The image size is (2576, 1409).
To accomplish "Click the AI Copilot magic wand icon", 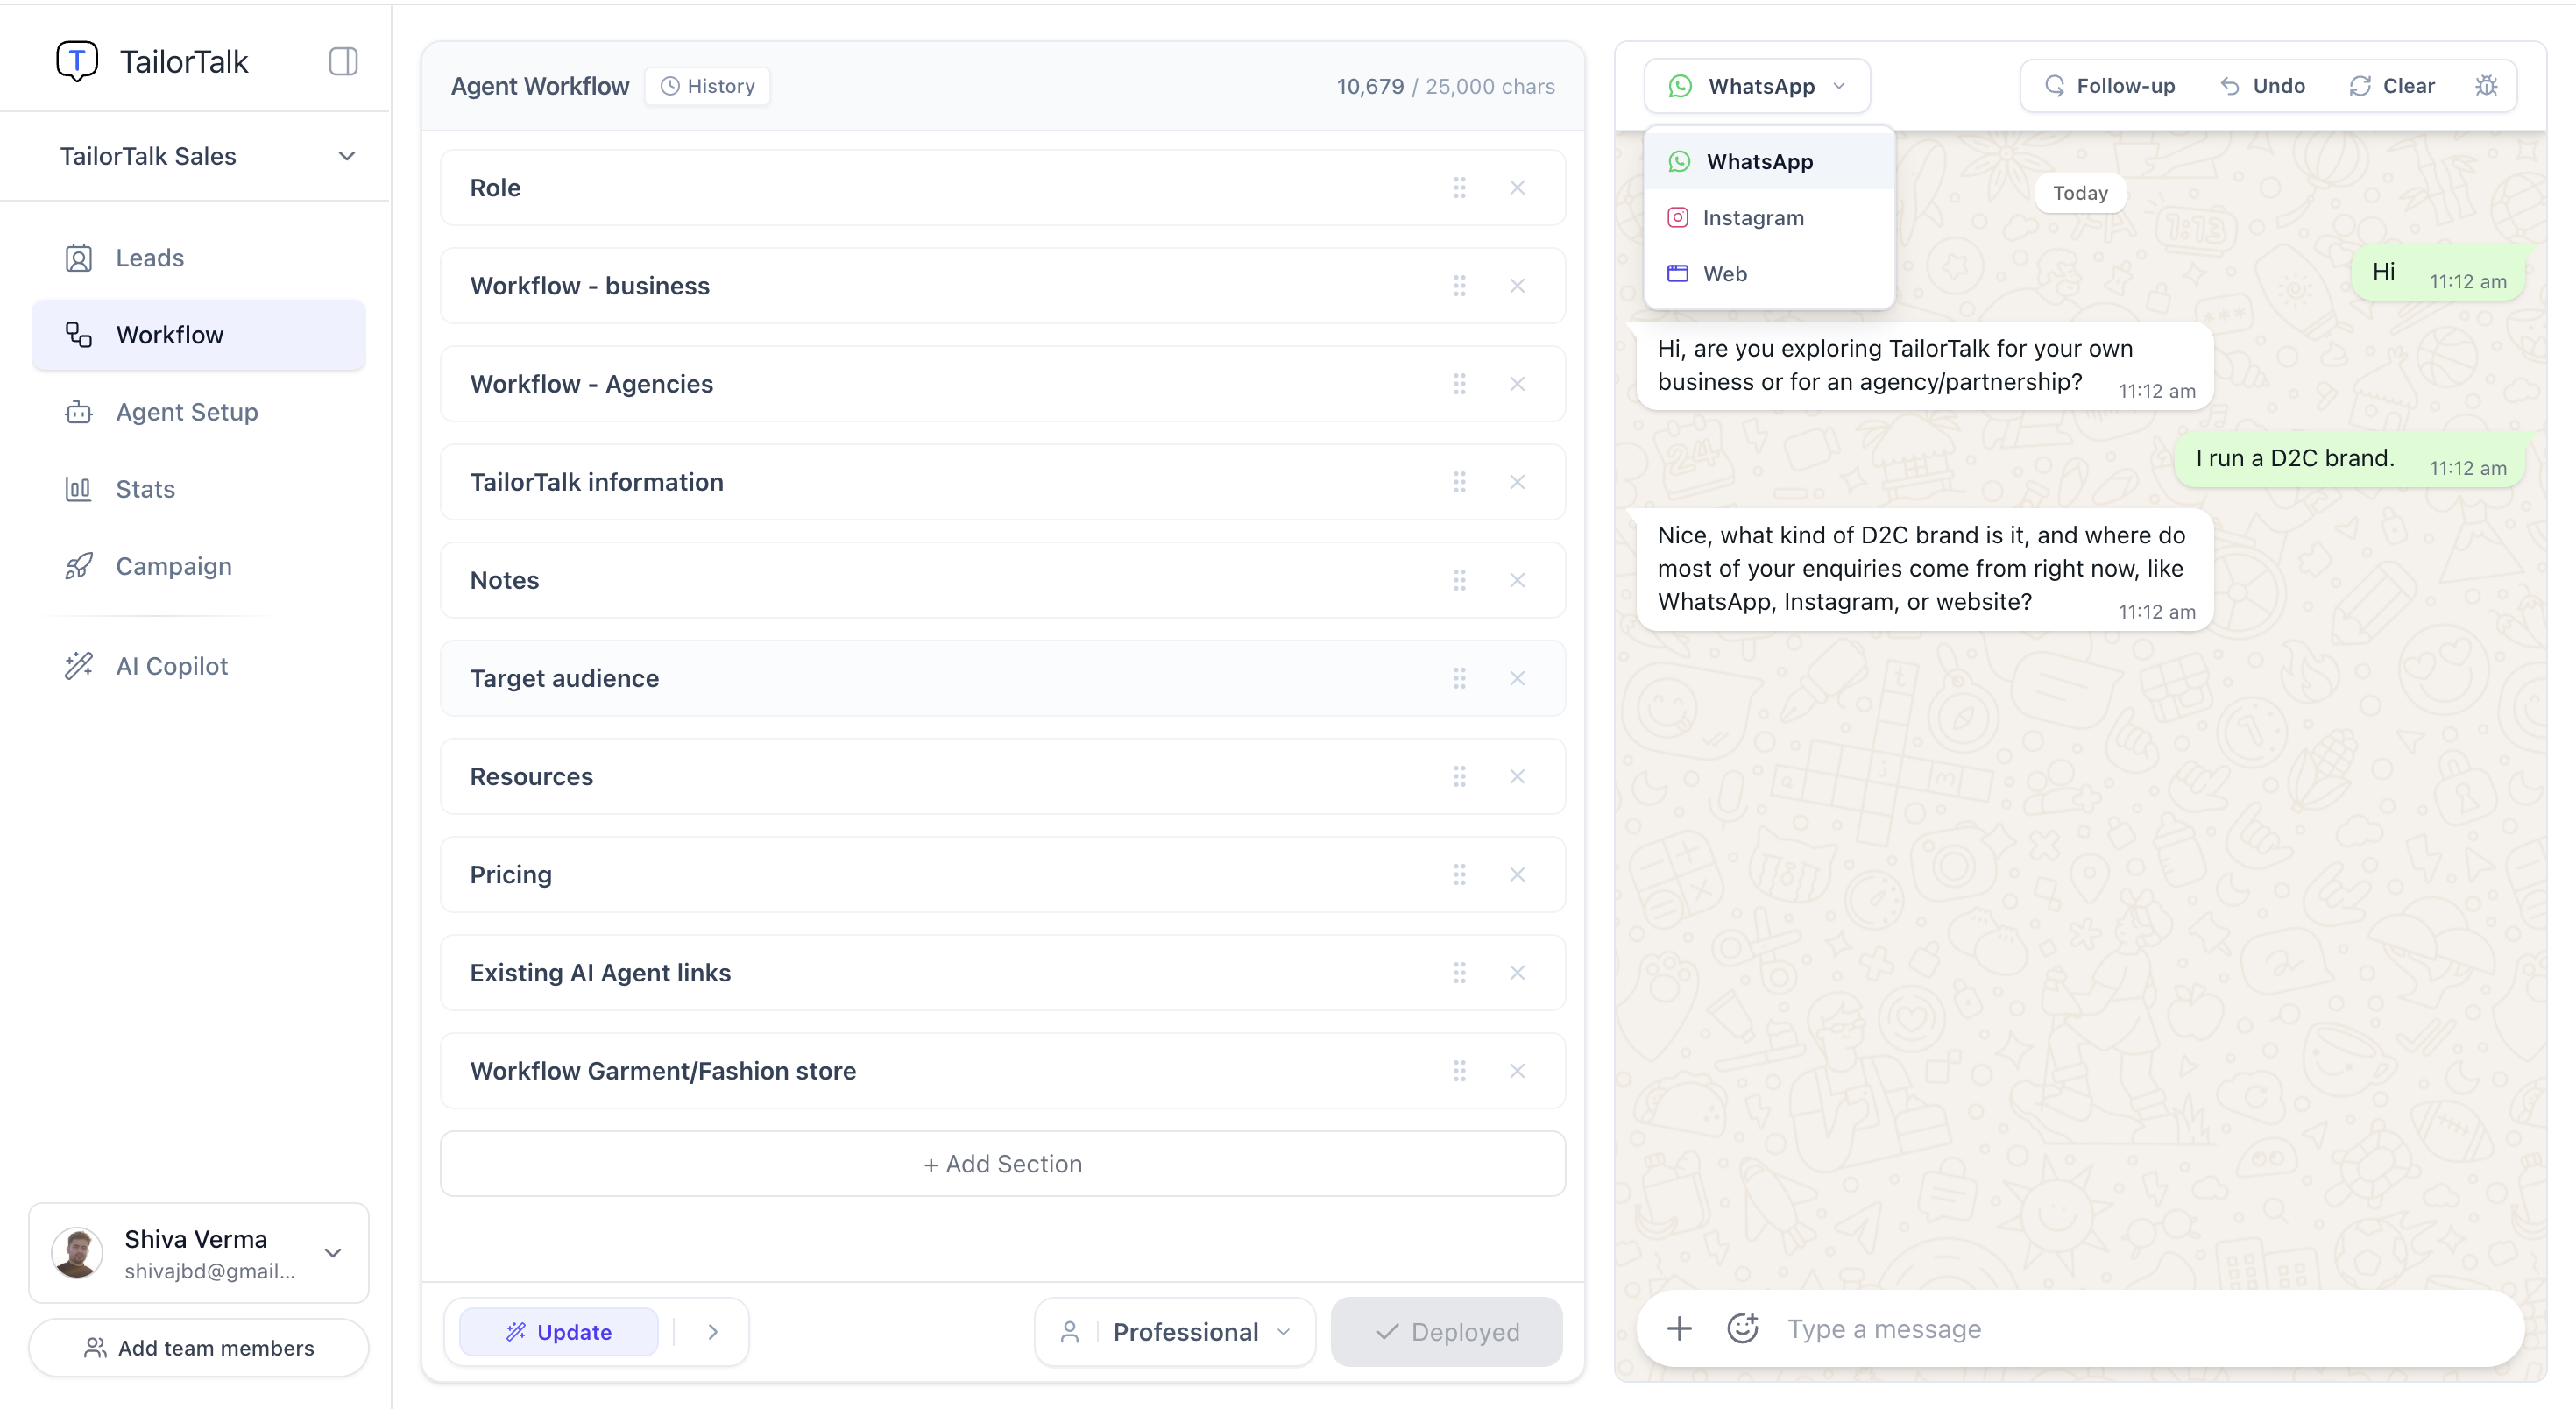I will coord(79,666).
